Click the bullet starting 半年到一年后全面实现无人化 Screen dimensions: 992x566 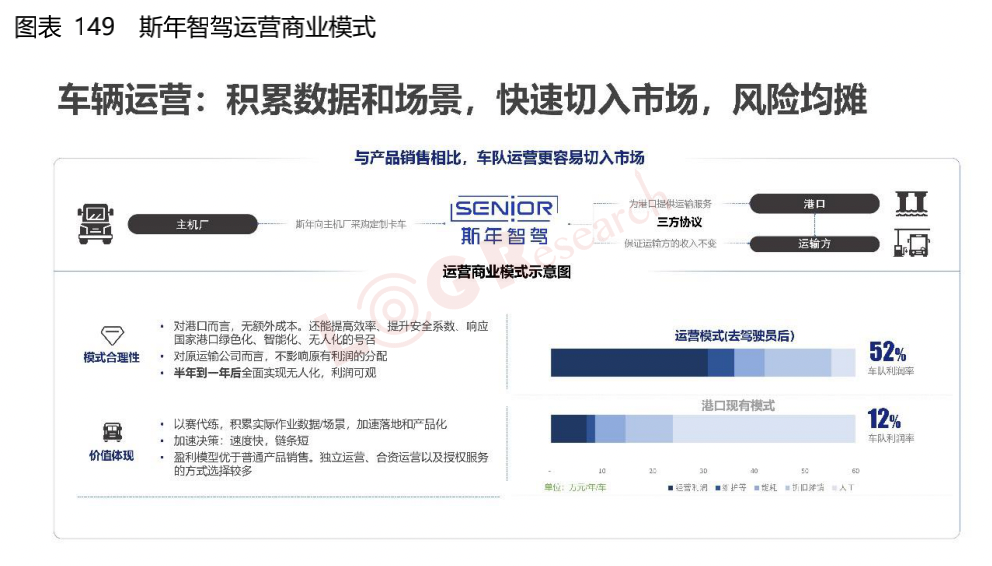coord(275,373)
